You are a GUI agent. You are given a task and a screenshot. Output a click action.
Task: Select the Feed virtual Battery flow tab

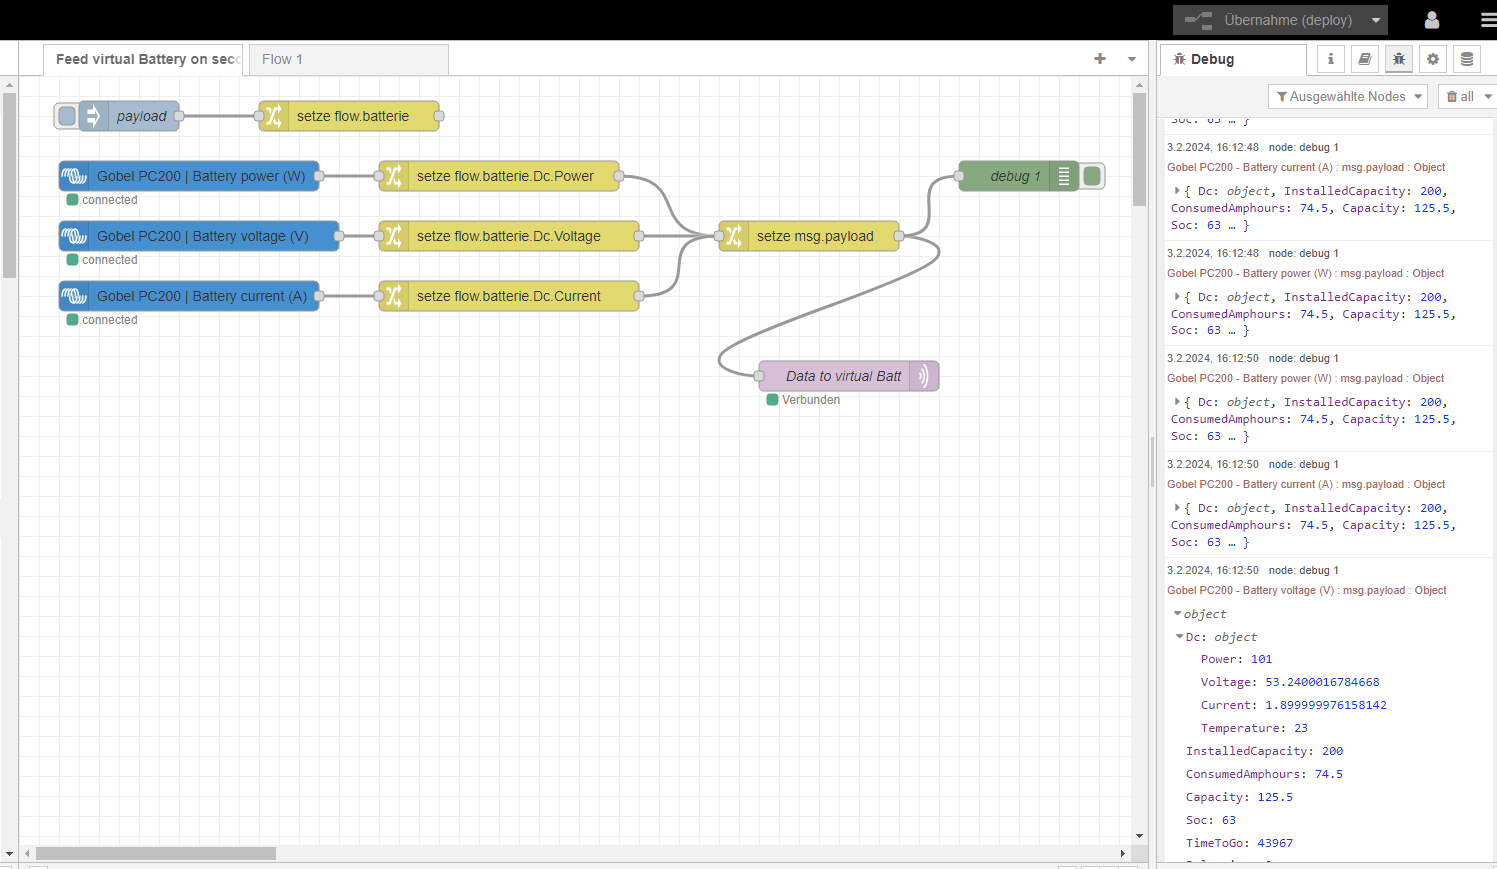tap(144, 59)
